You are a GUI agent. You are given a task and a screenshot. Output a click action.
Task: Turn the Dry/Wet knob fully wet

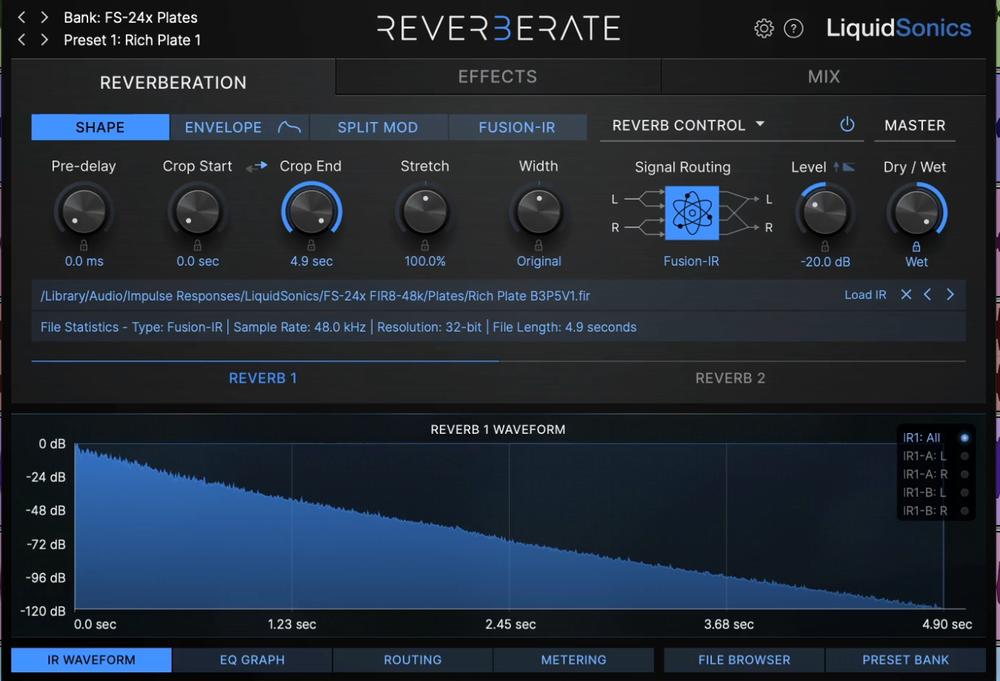916,213
